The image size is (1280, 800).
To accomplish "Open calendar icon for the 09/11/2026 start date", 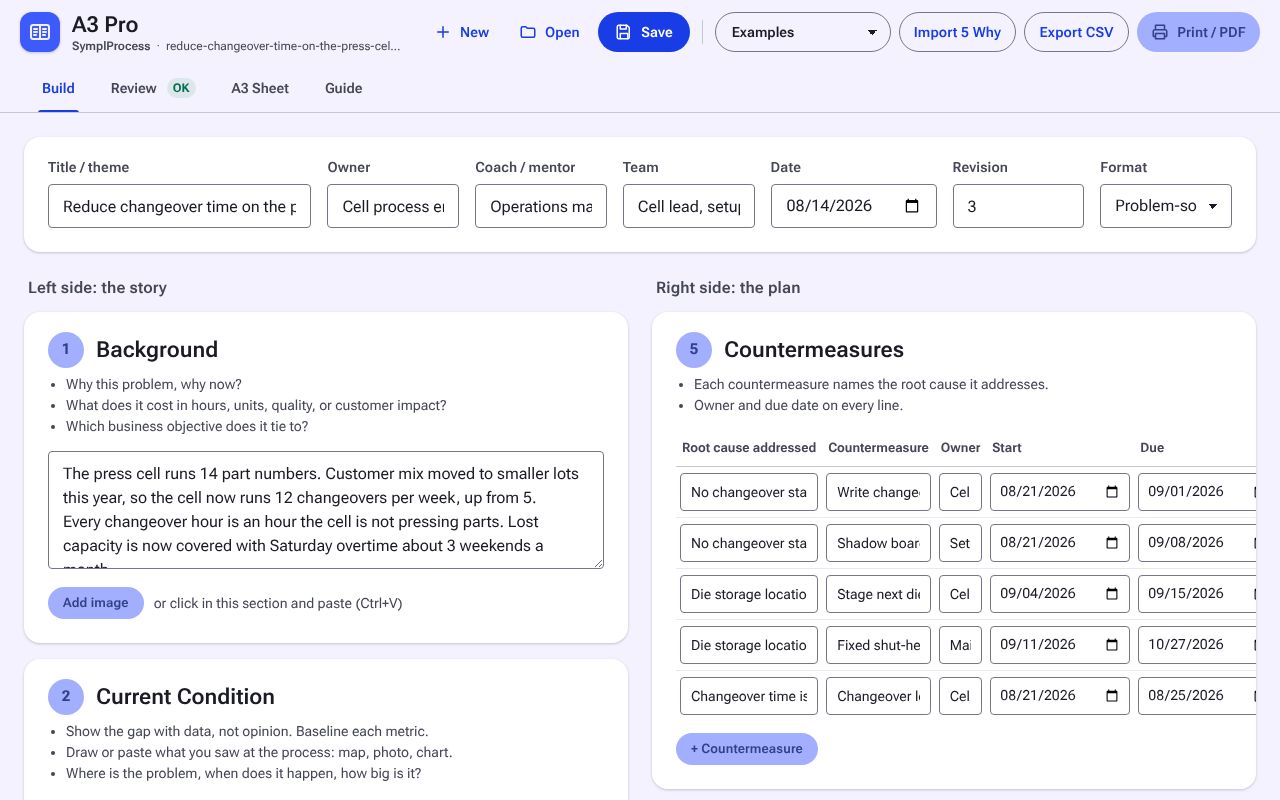I will (1112, 645).
